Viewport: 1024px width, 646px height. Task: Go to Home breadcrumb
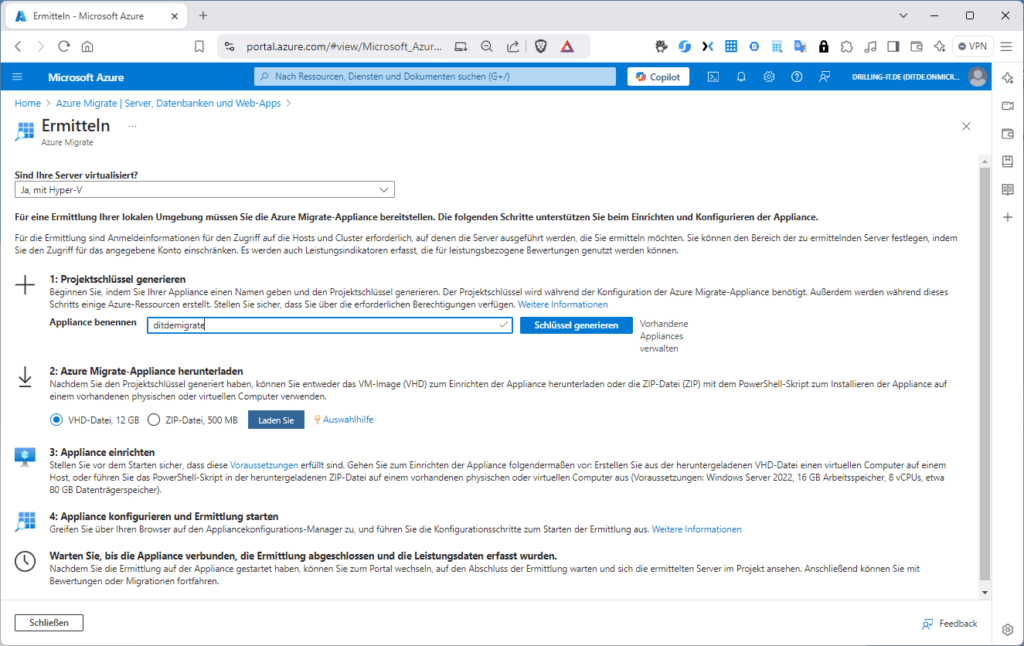27,103
